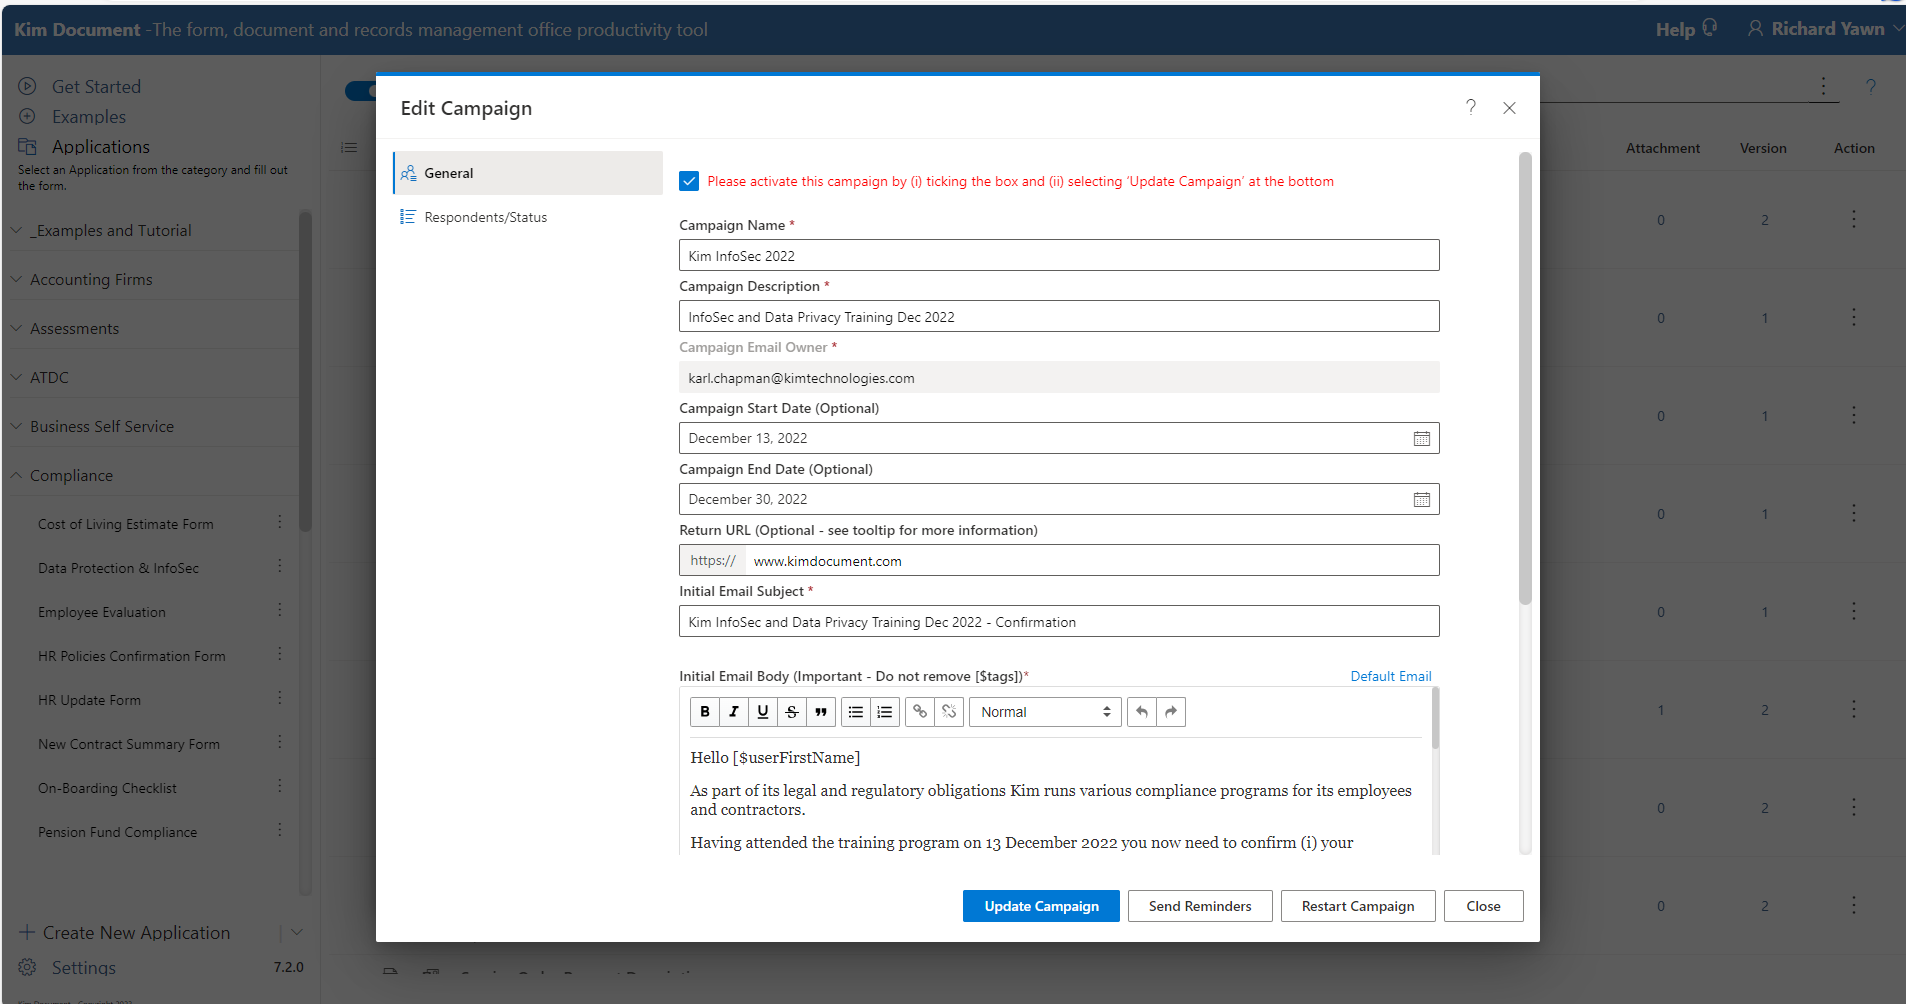Image resolution: width=1906 pixels, height=1004 pixels.
Task: Open Get Started in sidebar
Action: (96, 87)
